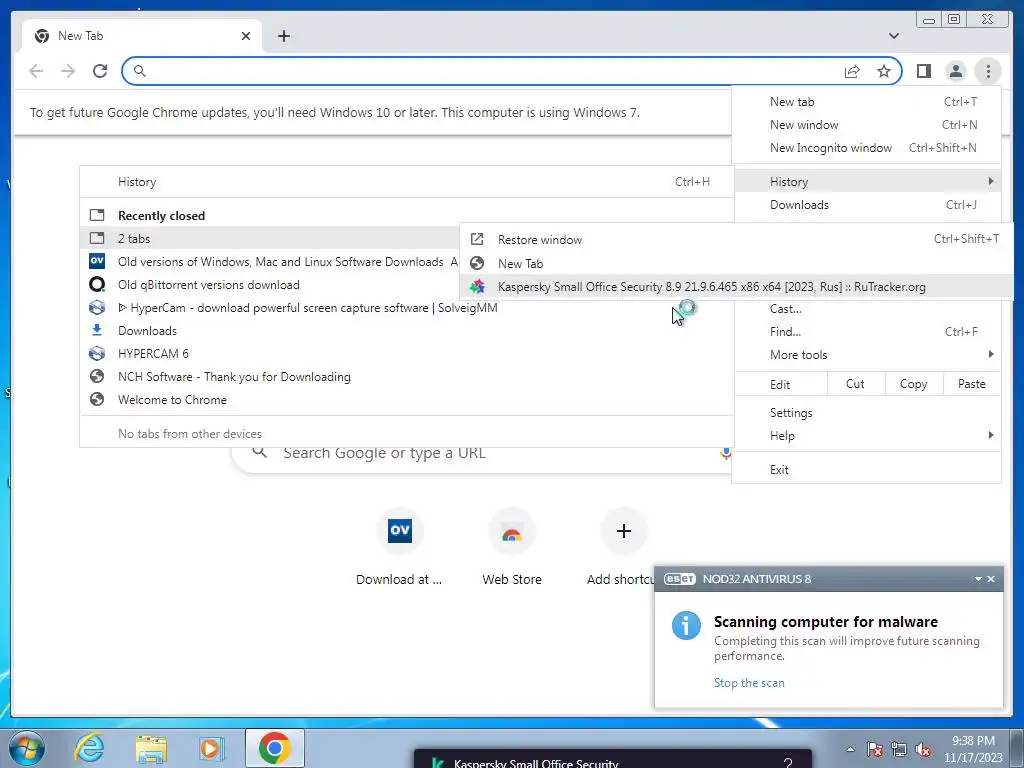Click the qBittorrent favicon in history list
This screenshot has width=1024, height=768.
97,285
